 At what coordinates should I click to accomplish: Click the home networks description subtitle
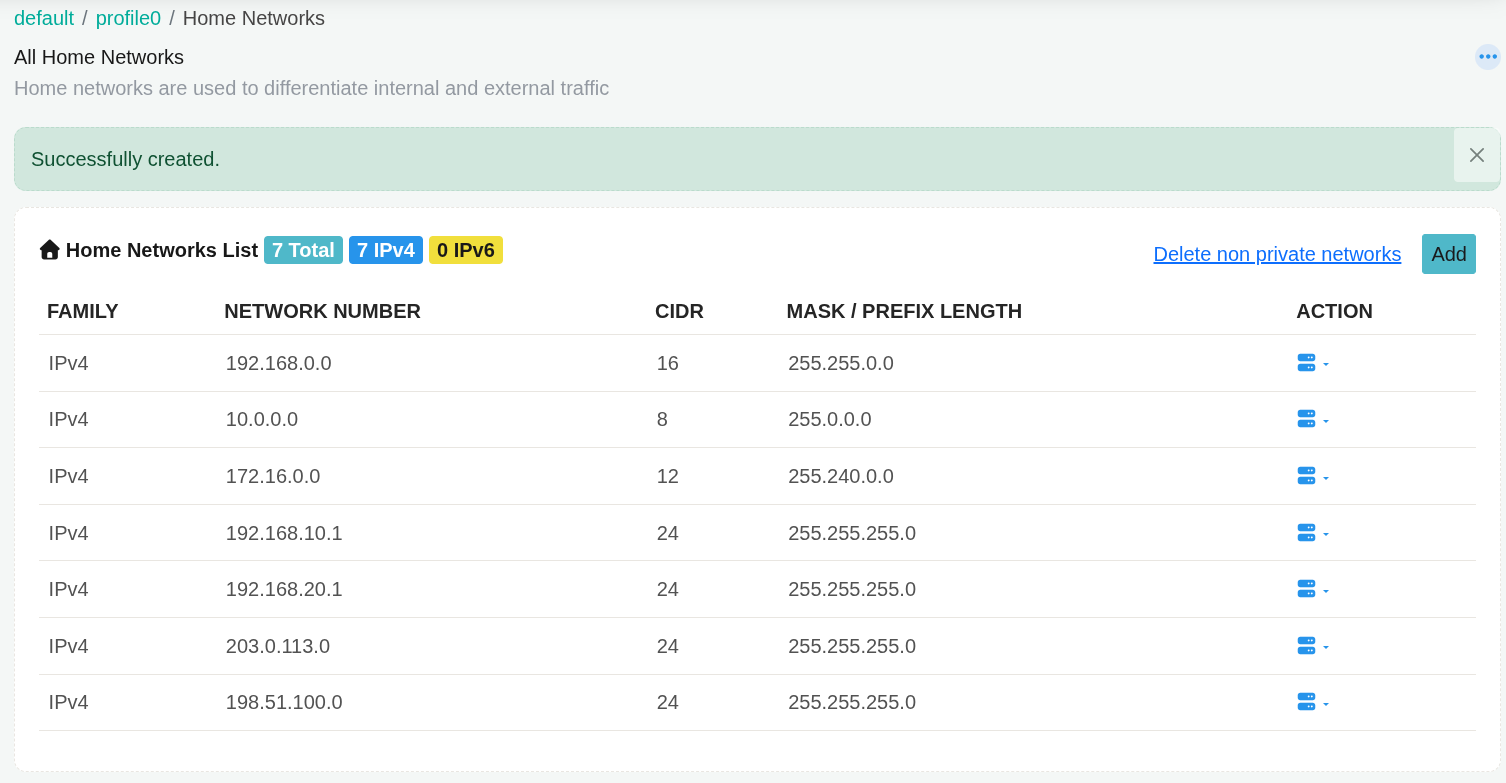(311, 88)
